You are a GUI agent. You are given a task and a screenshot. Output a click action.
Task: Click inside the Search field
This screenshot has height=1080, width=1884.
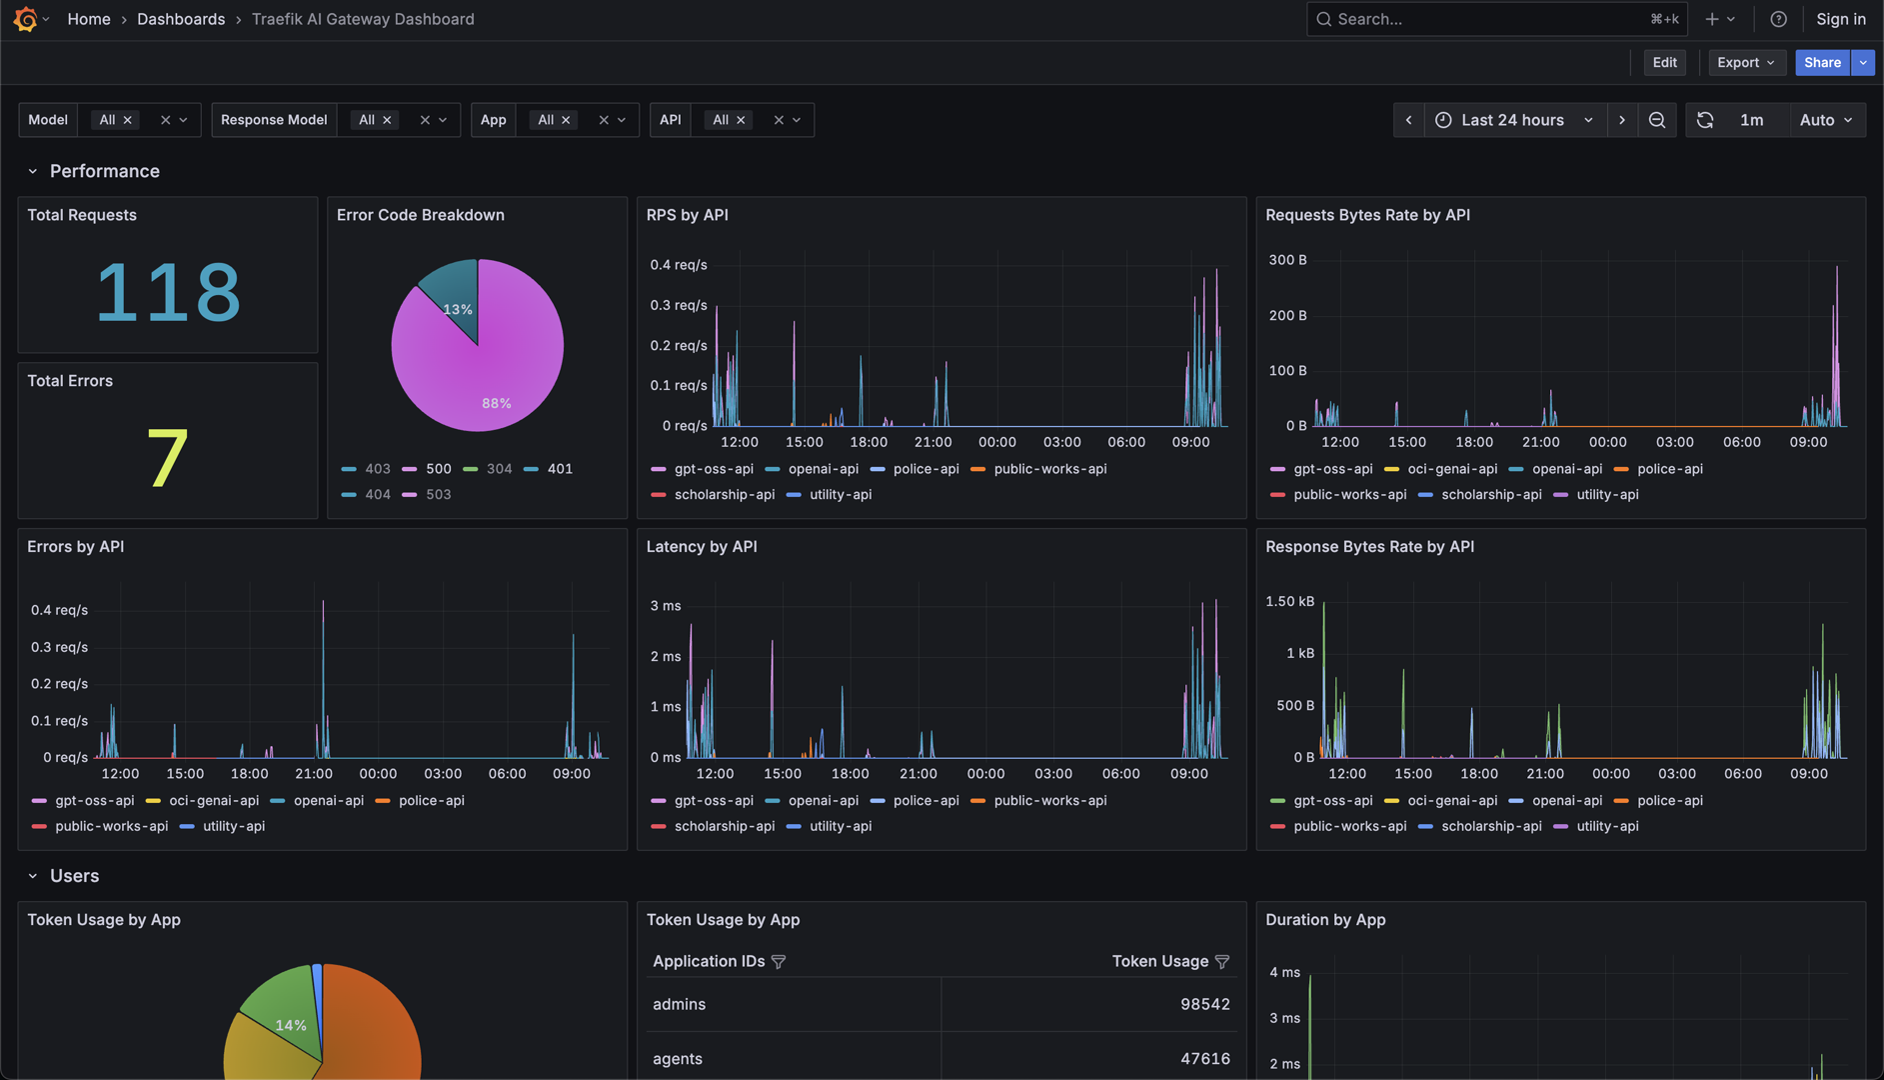point(1496,19)
